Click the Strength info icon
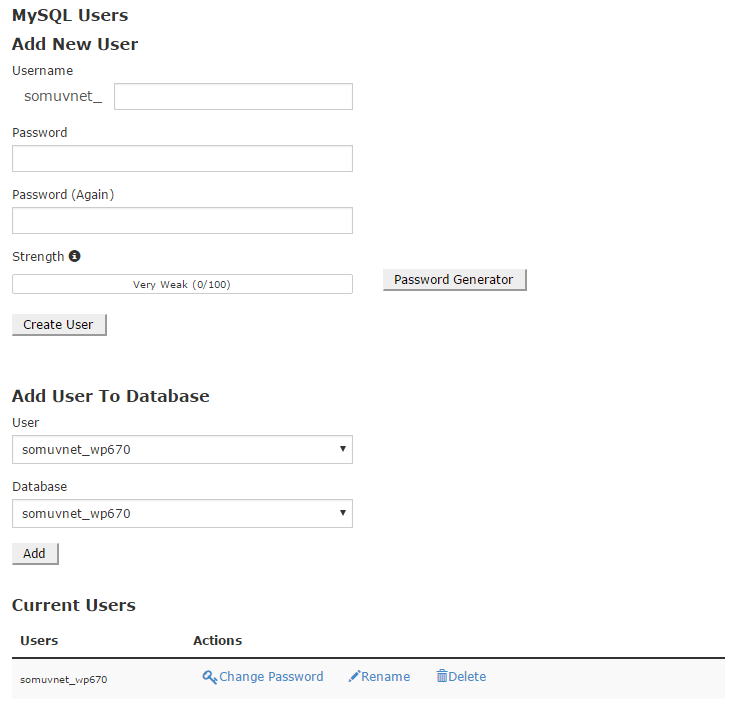The image size is (736, 714). click(x=75, y=256)
